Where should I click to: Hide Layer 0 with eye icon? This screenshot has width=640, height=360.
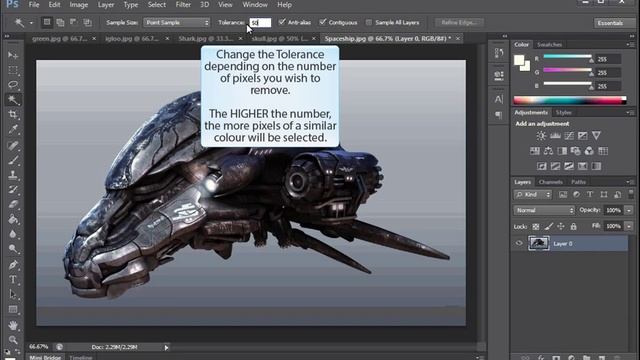click(x=519, y=243)
